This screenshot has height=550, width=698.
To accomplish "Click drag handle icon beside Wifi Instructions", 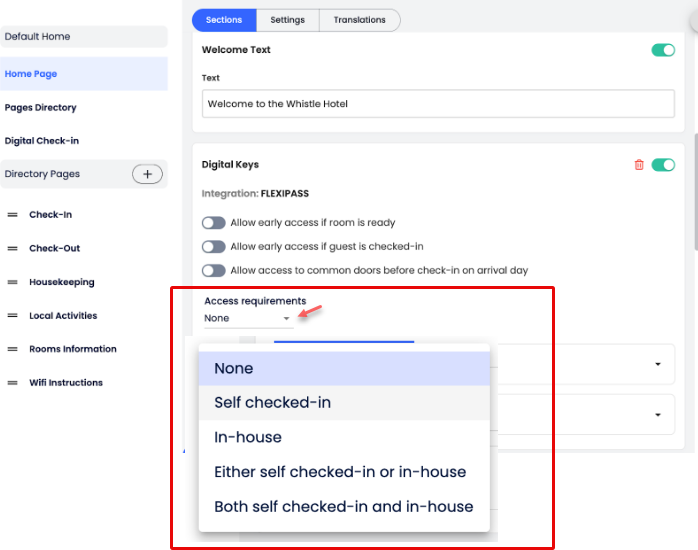I will pyautogui.click(x=13, y=383).
